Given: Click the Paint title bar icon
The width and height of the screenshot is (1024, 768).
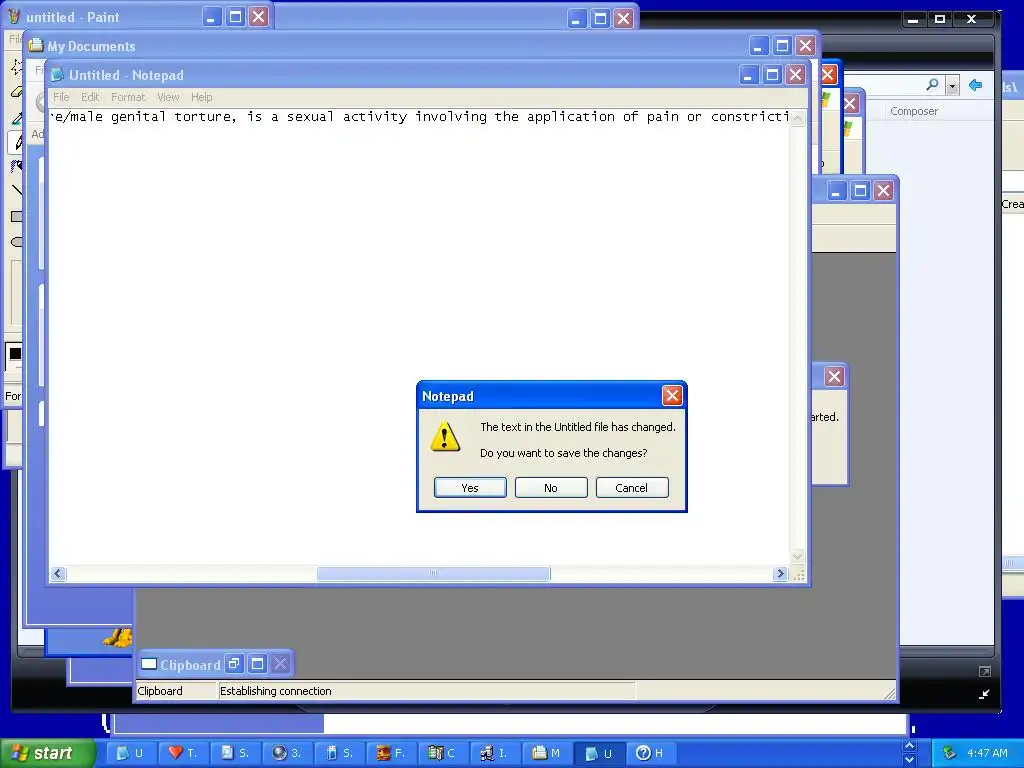Looking at the screenshot, I should coord(14,17).
